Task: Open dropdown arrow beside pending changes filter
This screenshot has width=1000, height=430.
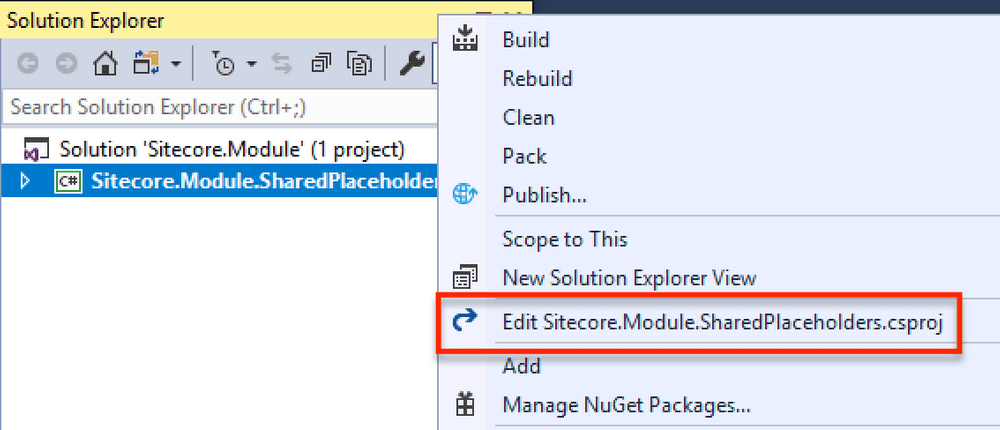Action: pyautogui.click(x=251, y=65)
